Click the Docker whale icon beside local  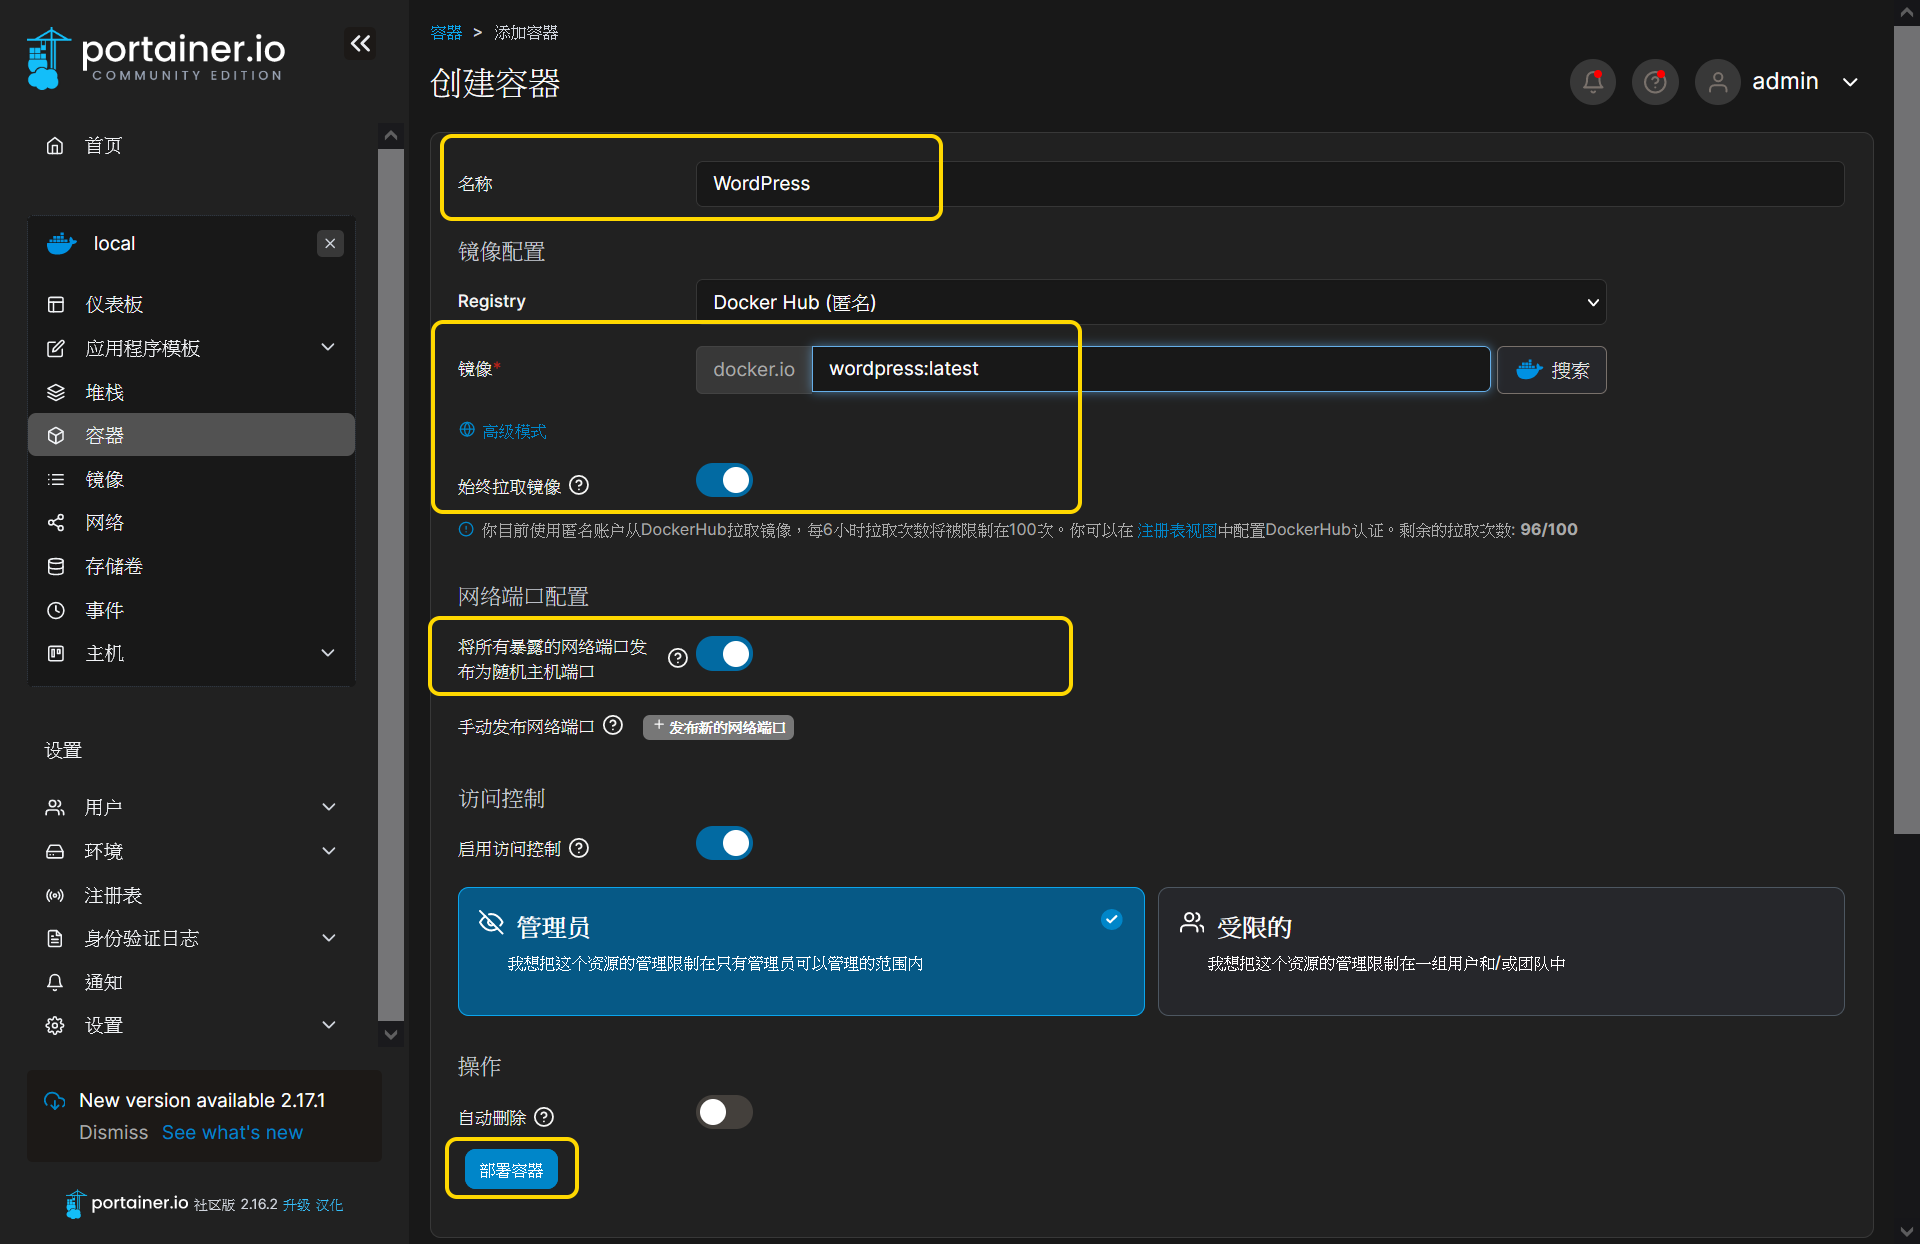coord(62,243)
